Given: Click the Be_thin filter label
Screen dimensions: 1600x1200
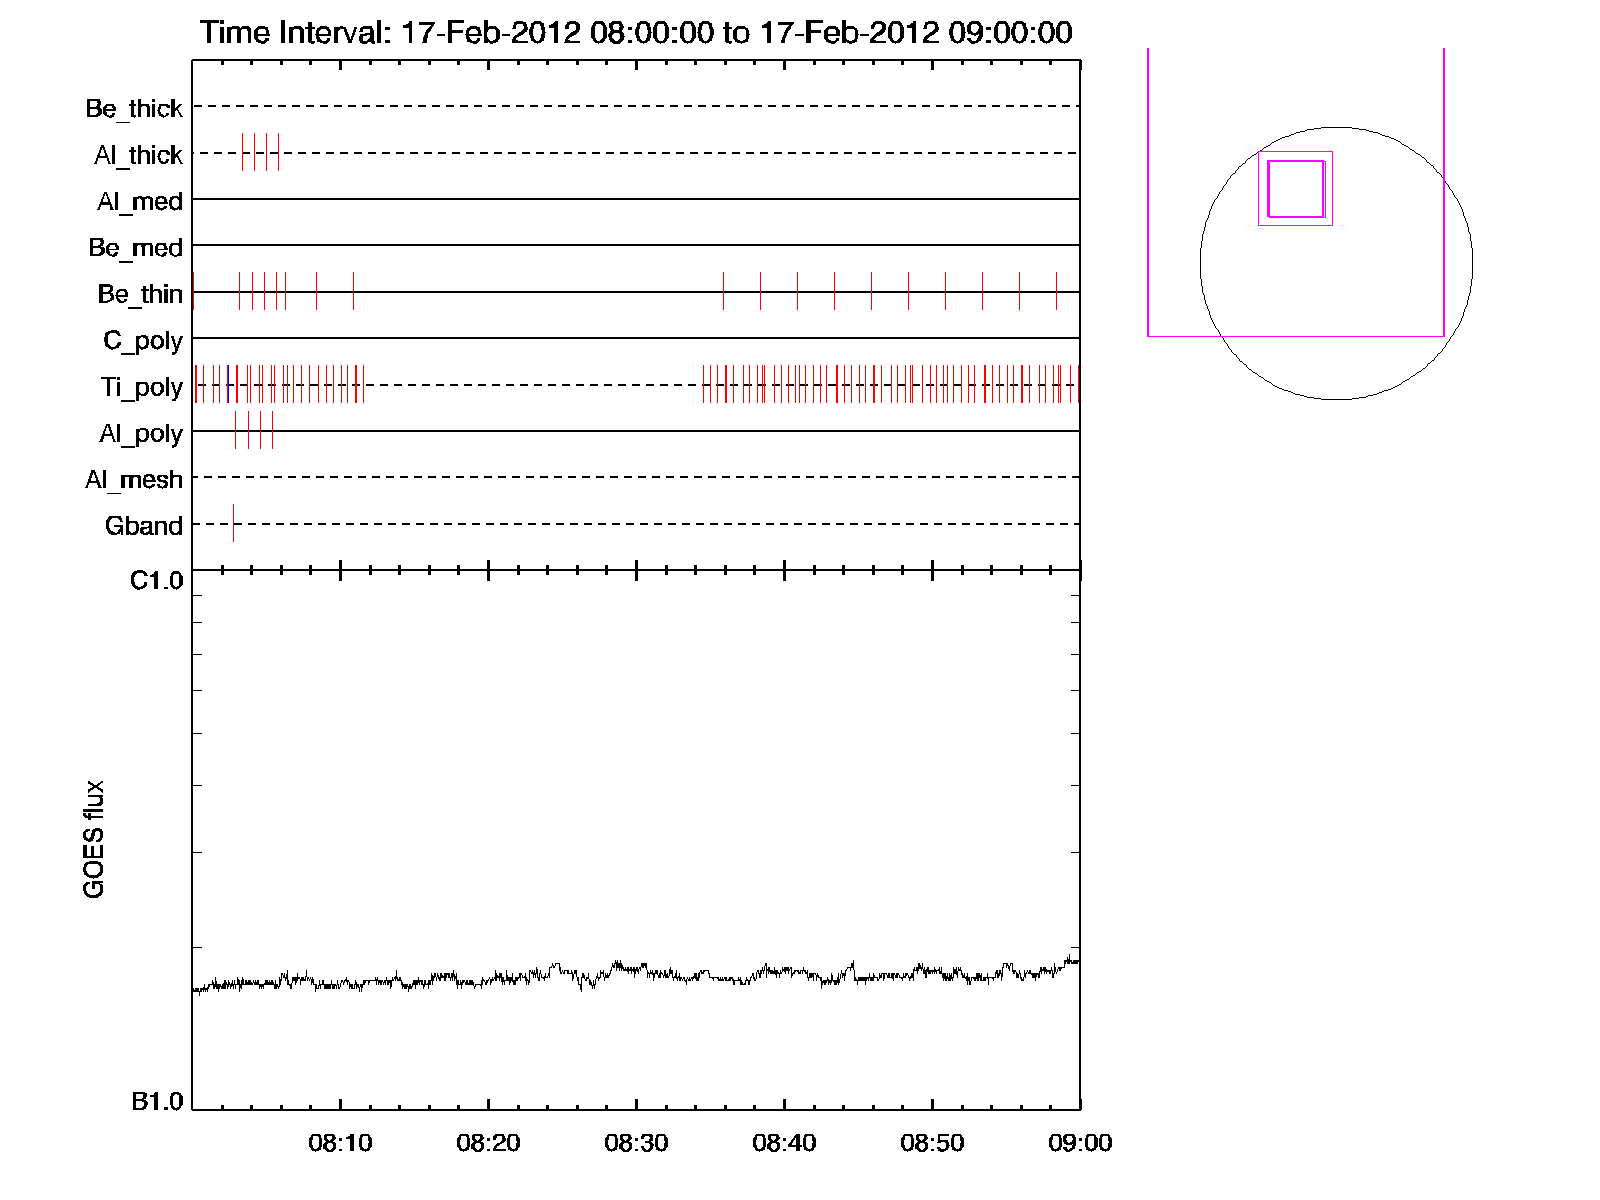Looking at the screenshot, I should coord(140,294).
